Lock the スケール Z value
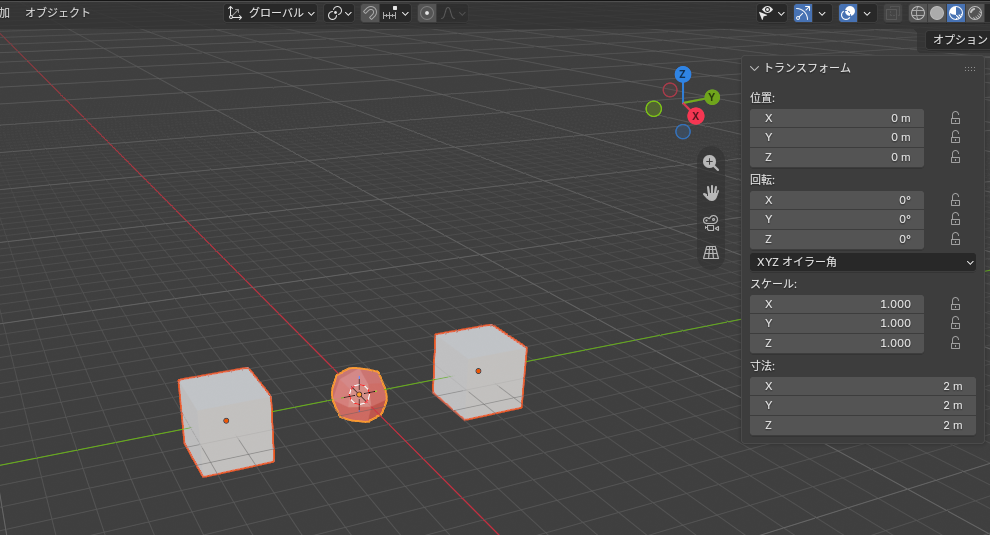 click(x=955, y=344)
